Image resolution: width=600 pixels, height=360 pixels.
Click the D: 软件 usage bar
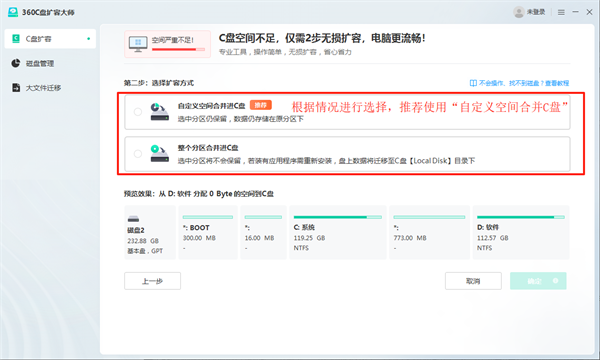tap(521, 217)
